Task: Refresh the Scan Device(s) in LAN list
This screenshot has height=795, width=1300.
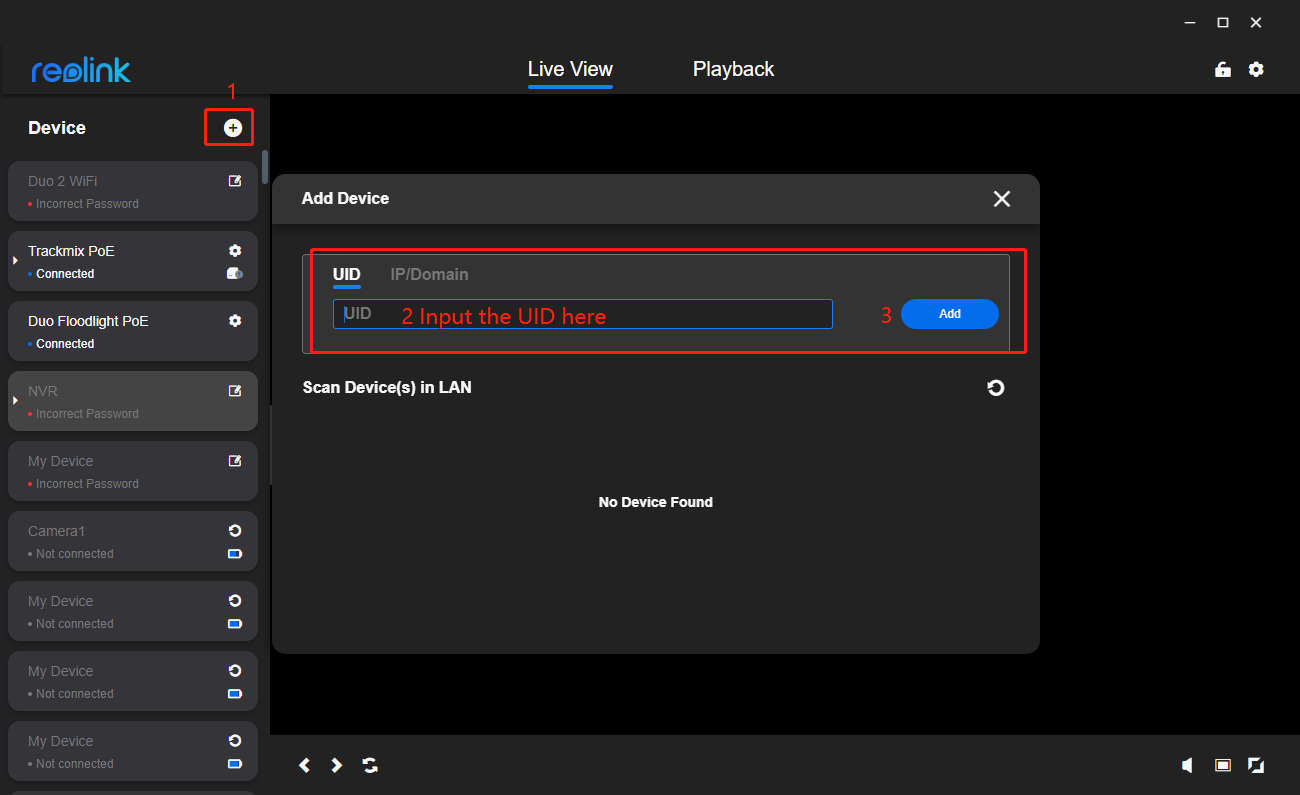Action: [x=995, y=388]
